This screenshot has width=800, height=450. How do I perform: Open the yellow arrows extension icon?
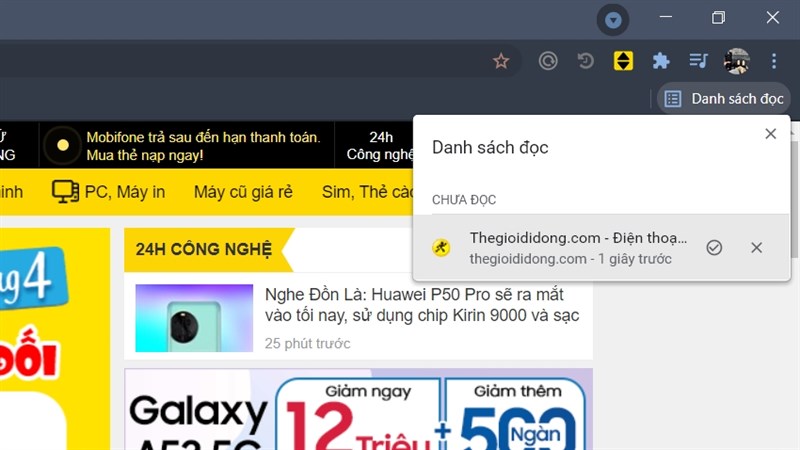click(x=623, y=61)
